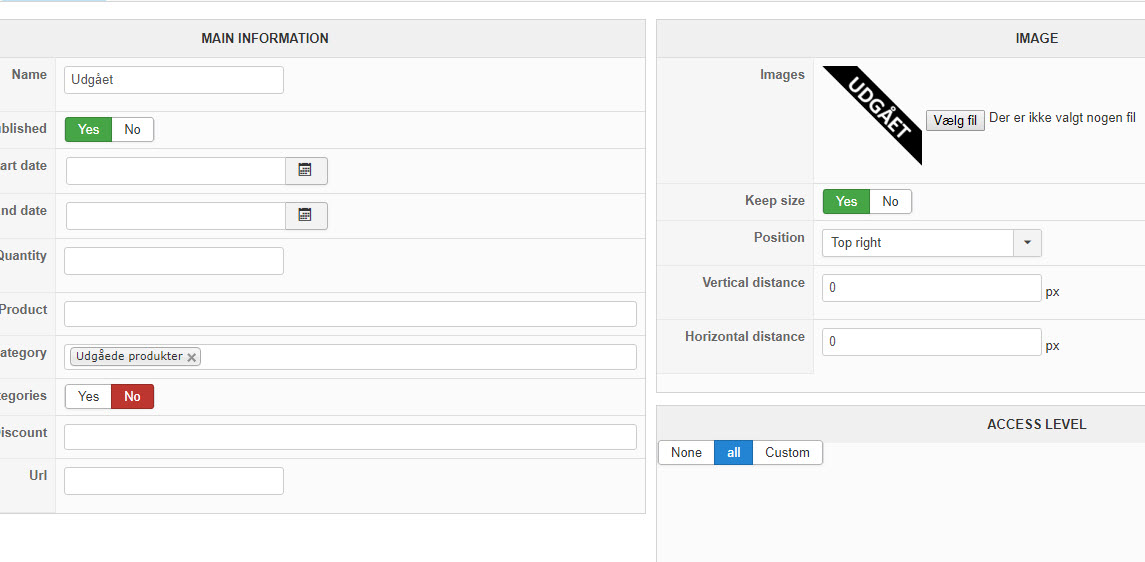The image size is (1145, 562).
Task: Select Custom access level
Action: point(787,453)
